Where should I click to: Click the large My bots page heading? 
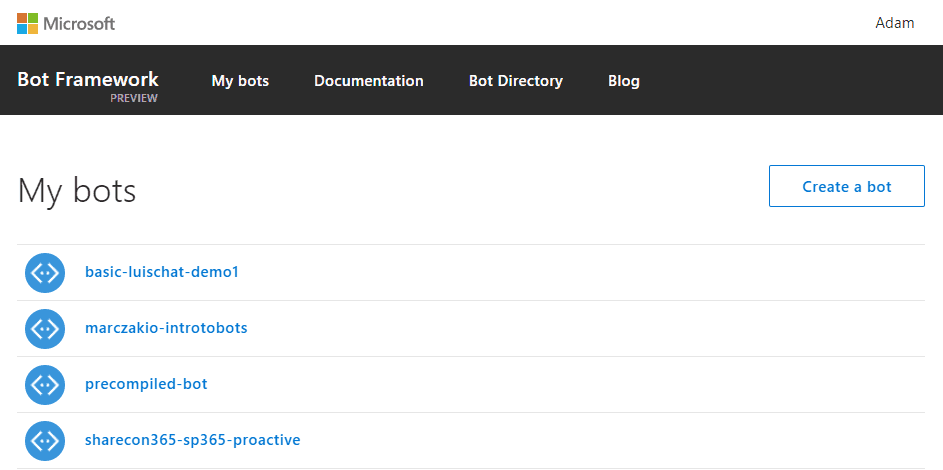pyautogui.click(x=77, y=190)
